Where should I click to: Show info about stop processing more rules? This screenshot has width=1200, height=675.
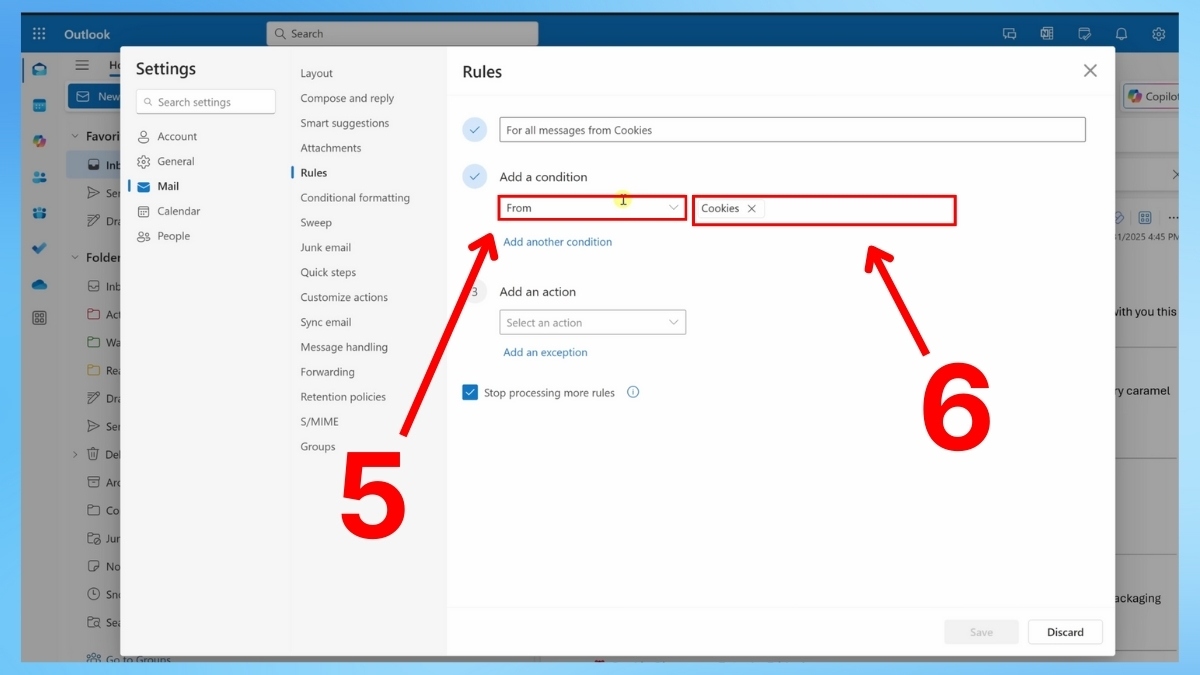click(x=633, y=392)
